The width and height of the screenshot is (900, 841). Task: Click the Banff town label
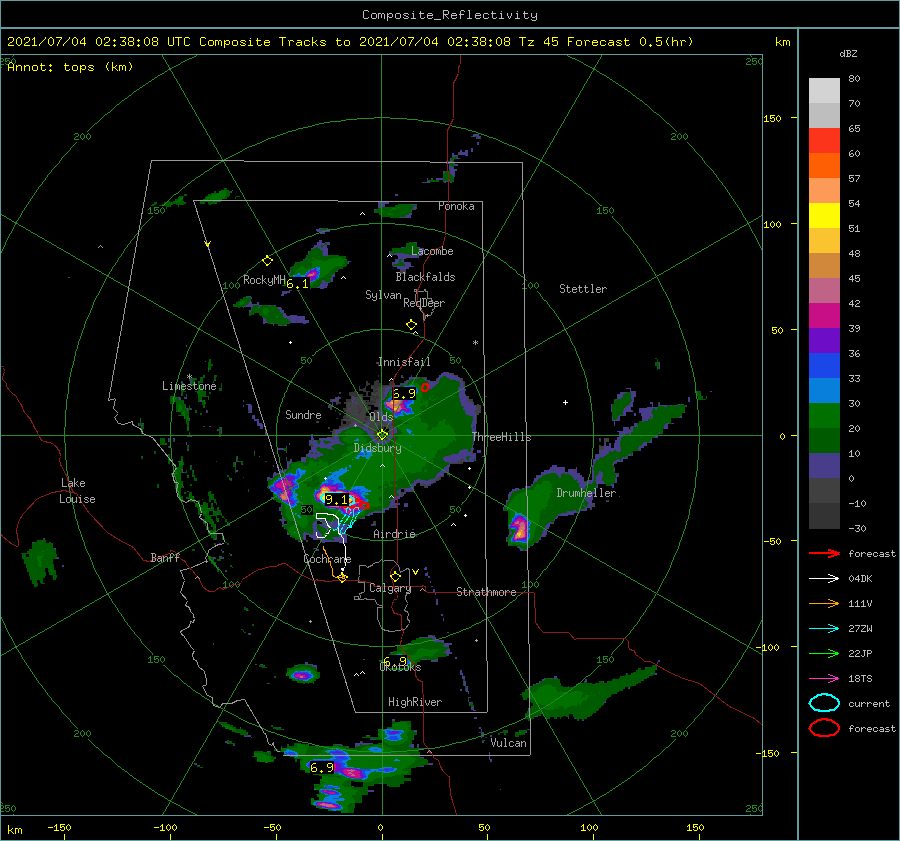pyautogui.click(x=165, y=557)
